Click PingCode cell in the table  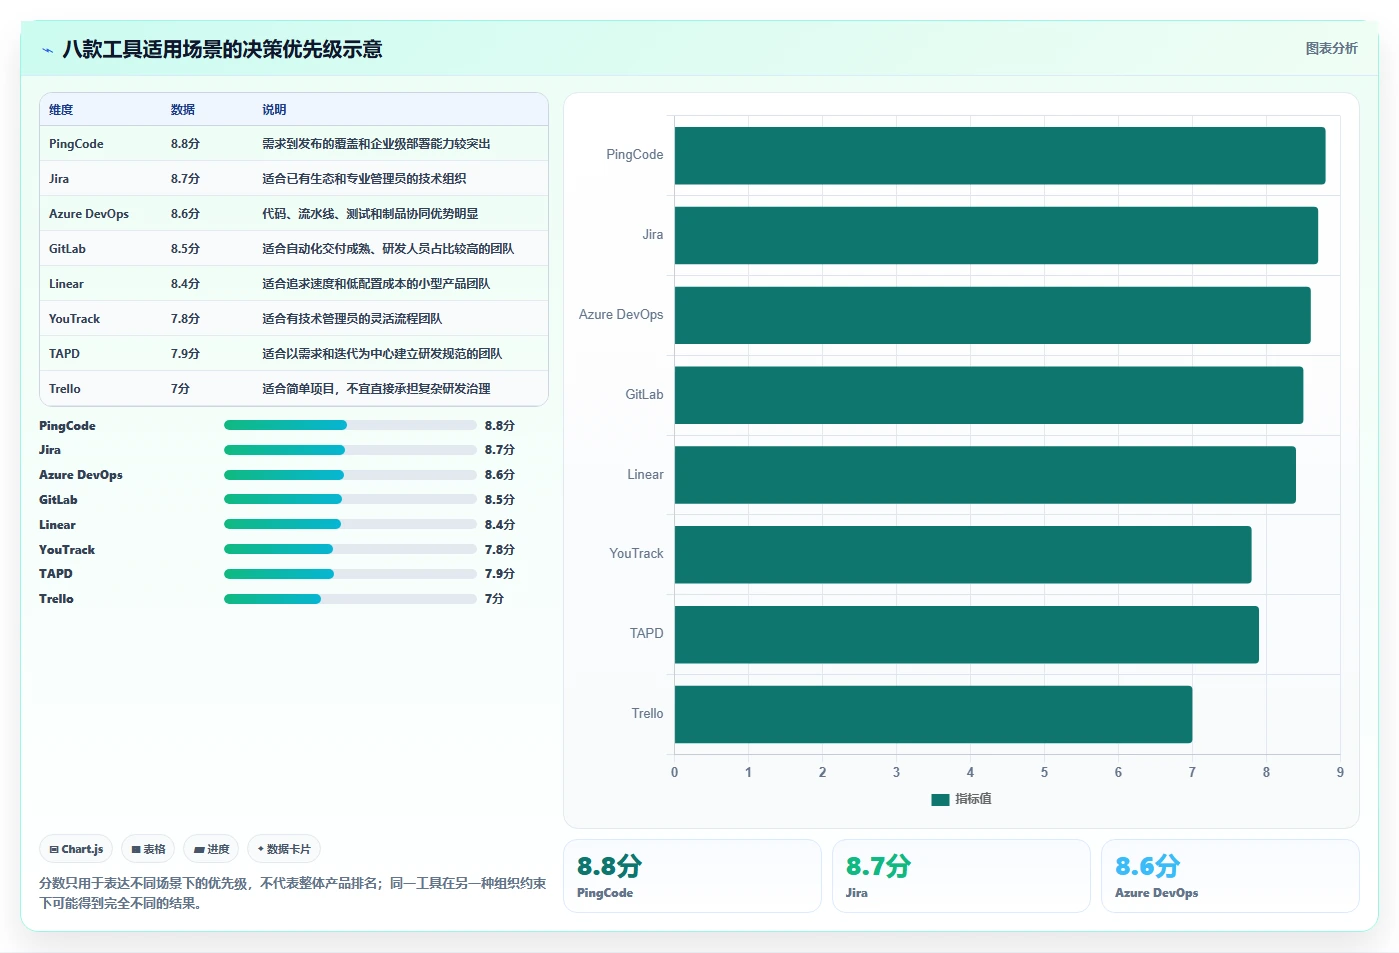[x=76, y=144]
